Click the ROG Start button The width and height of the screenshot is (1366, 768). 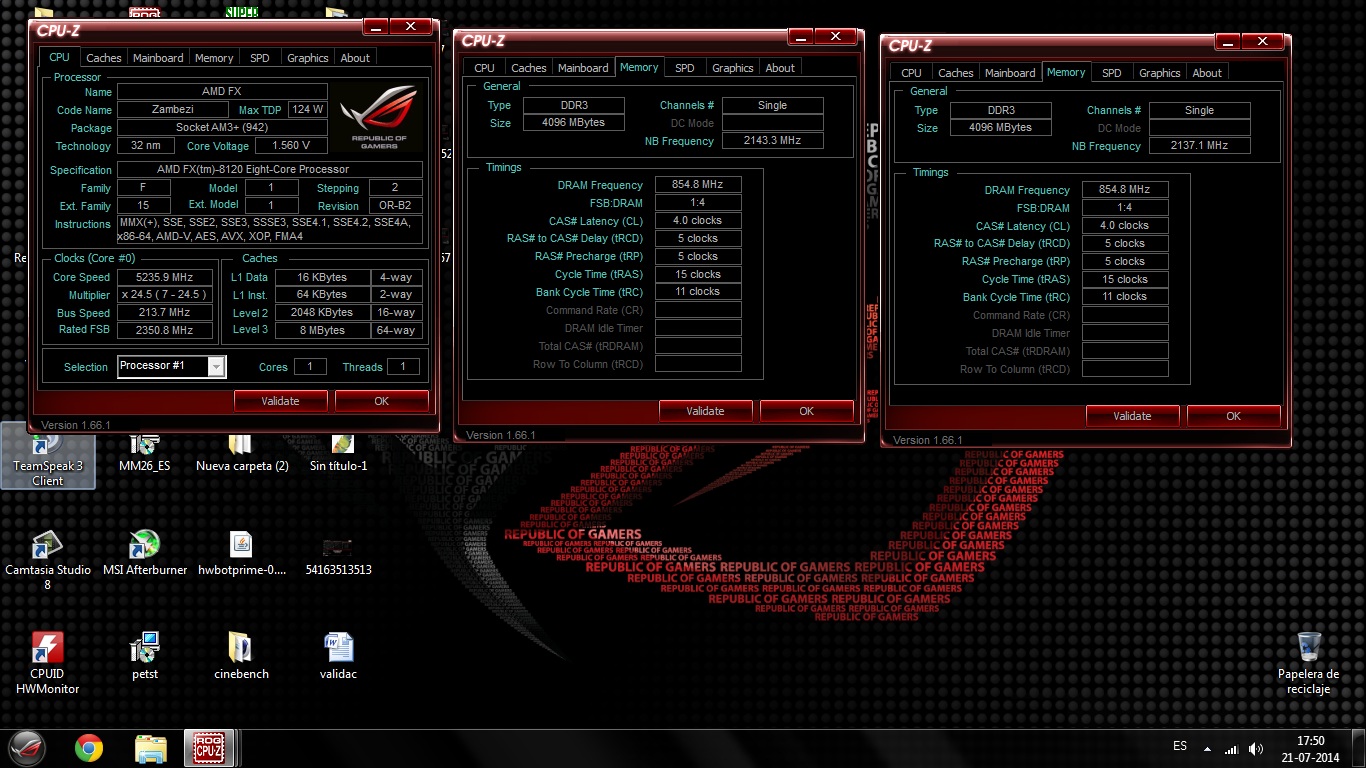[27, 748]
